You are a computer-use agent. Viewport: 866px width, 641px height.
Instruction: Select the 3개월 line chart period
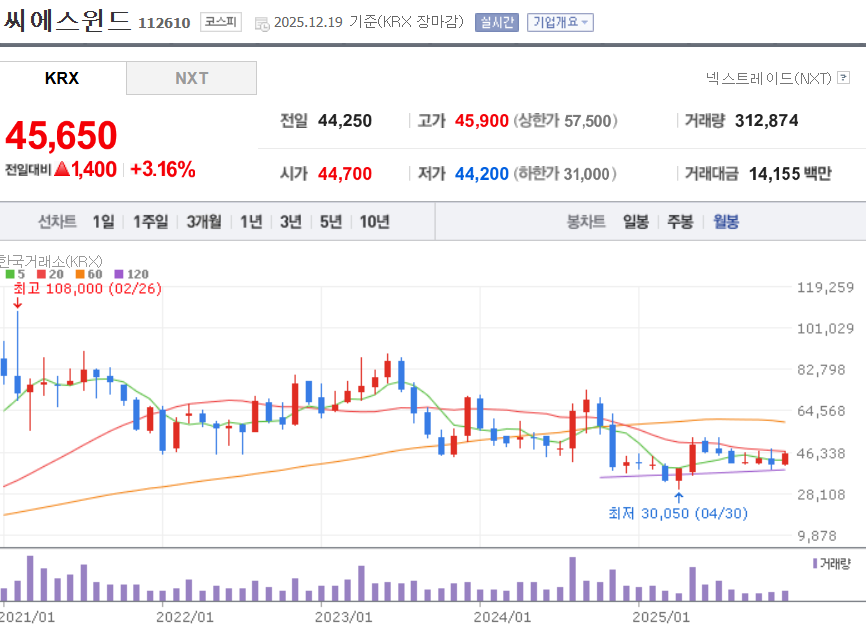pos(204,221)
